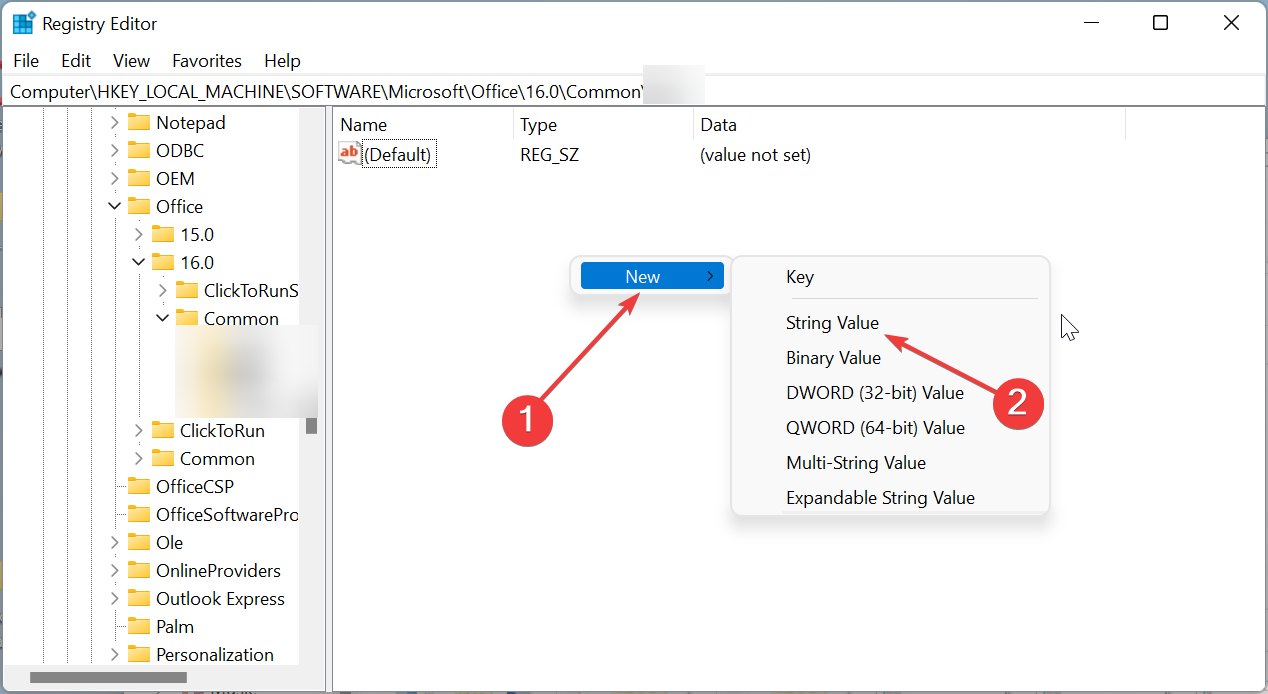Select the Personalization key label
1268x694 pixels.
click(x=215, y=654)
